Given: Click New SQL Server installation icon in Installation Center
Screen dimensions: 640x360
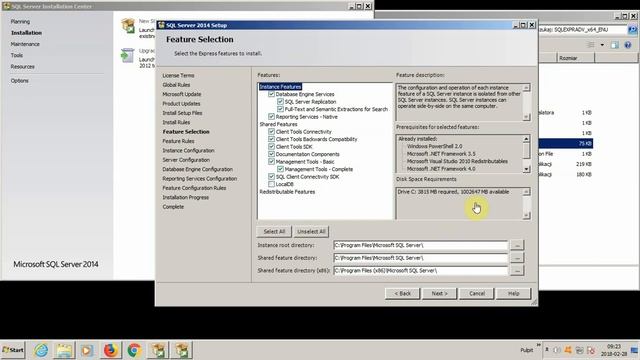Looking at the screenshot, I should tap(128, 26).
